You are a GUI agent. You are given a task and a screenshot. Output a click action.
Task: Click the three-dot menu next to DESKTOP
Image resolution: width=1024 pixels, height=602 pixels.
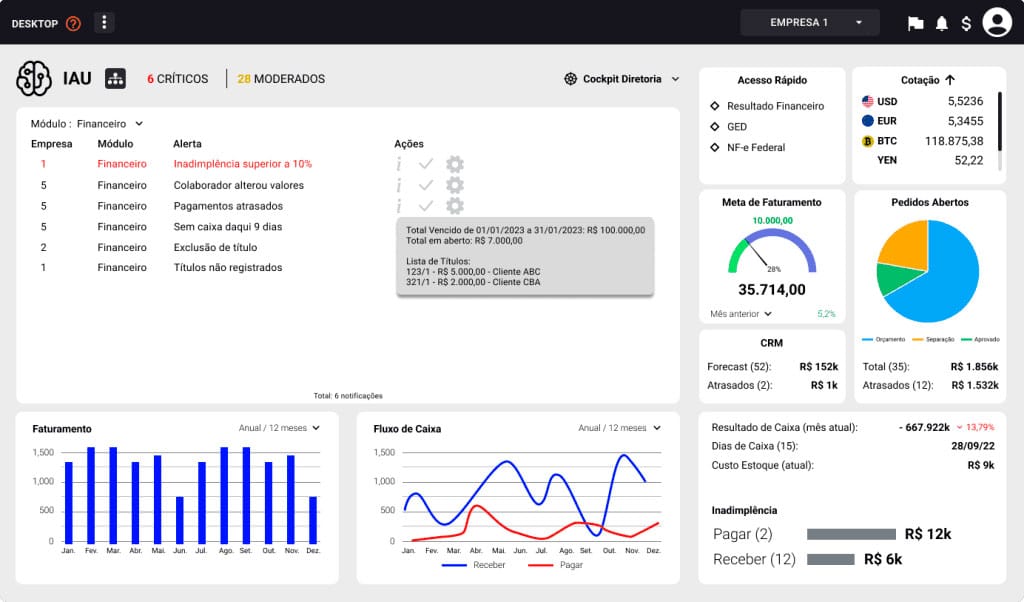[104, 21]
